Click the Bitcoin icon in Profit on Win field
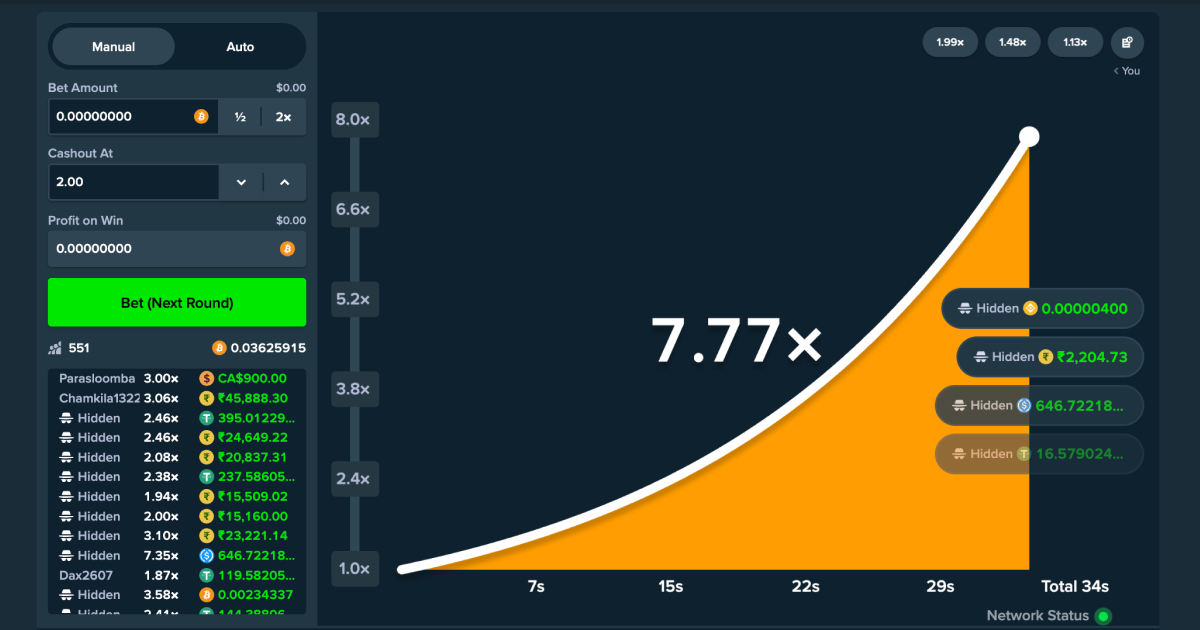The width and height of the screenshot is (1200, 630). point(287,249)
